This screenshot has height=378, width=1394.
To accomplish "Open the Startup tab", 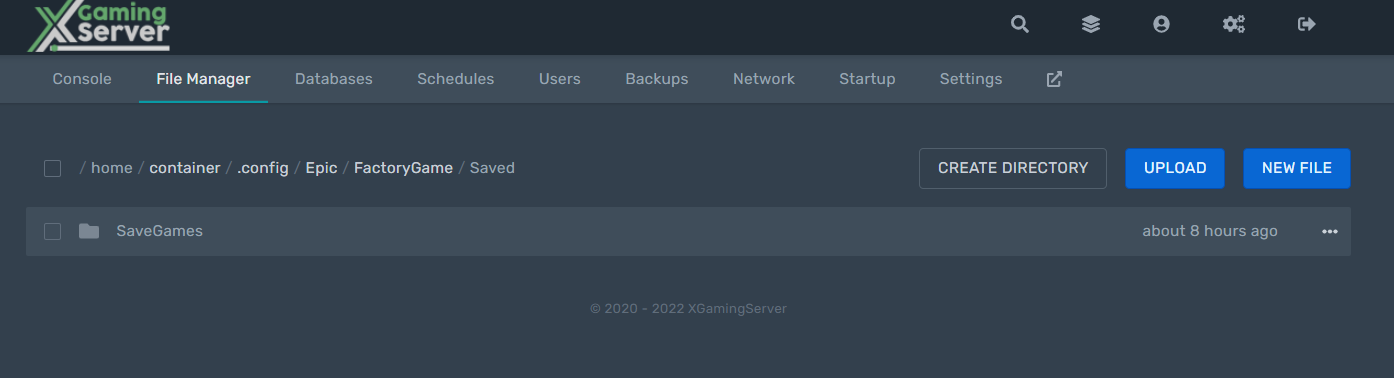I will [x=867, y=79].
